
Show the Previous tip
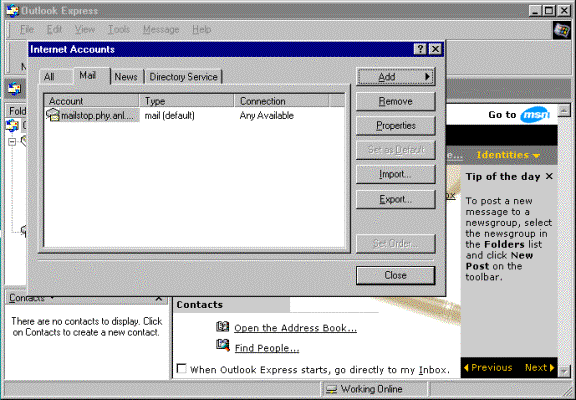coord(488,367)
